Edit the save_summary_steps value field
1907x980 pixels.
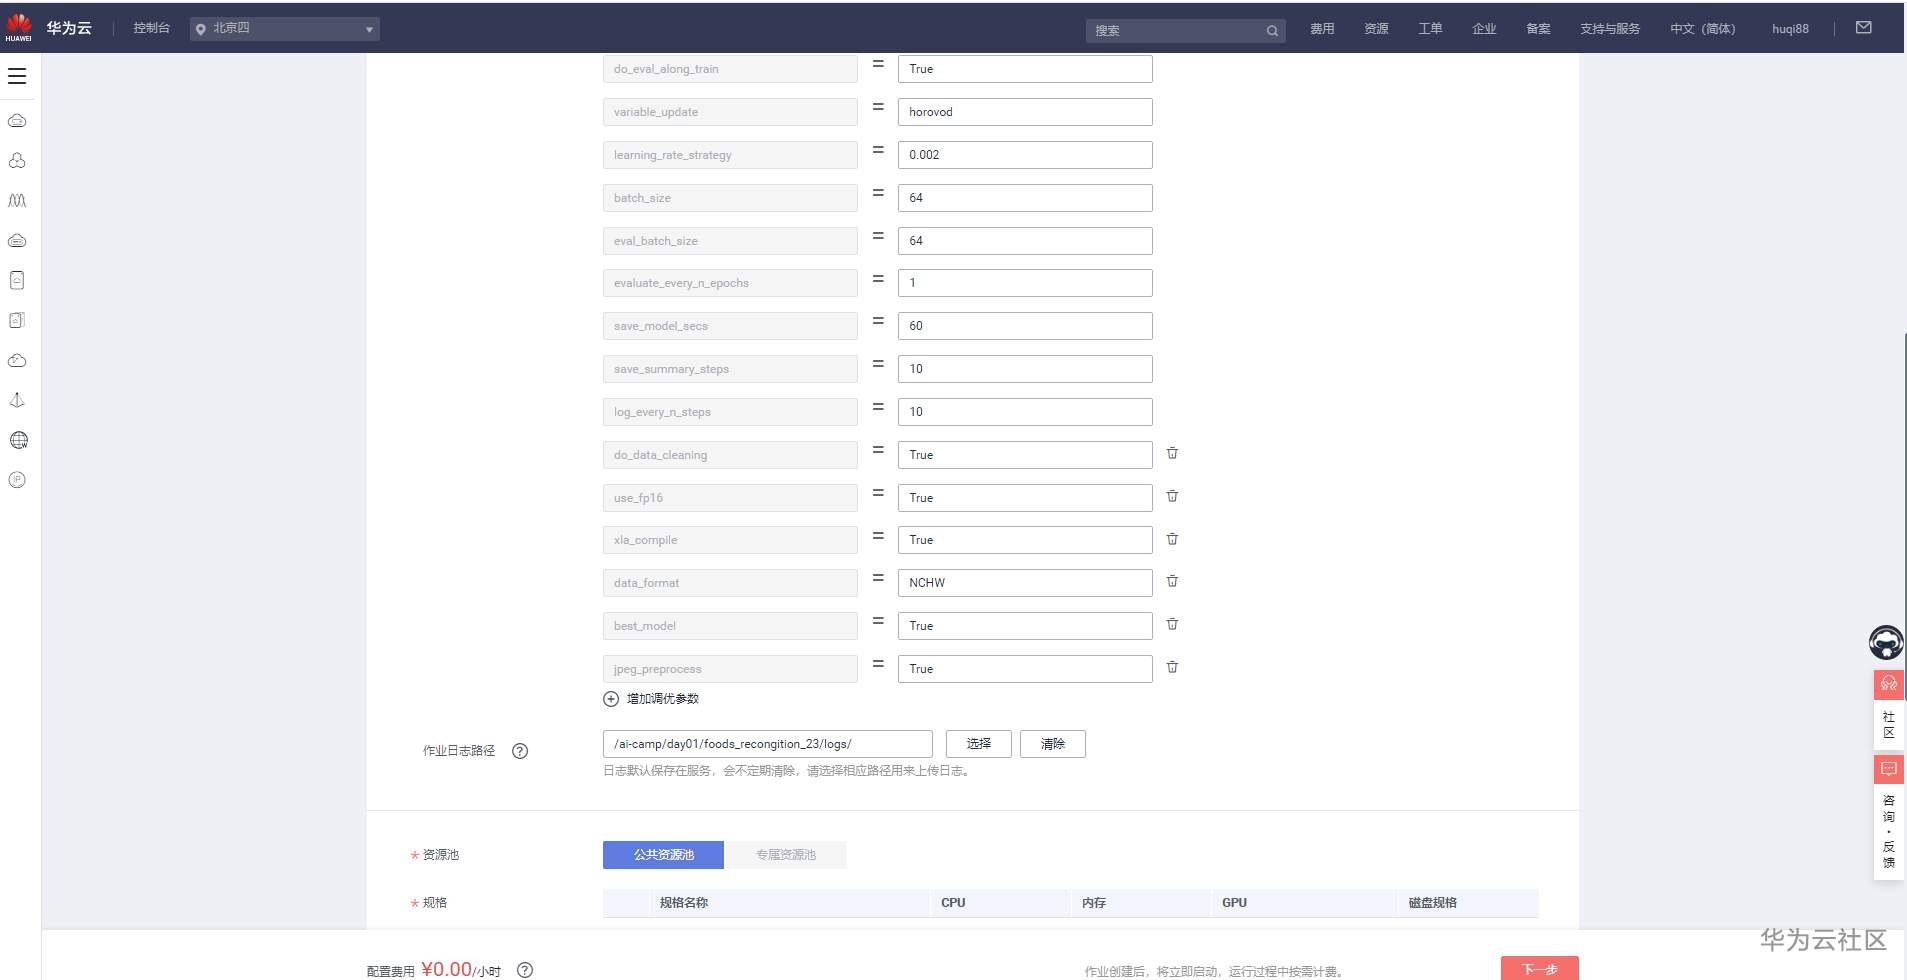[x=1025, y=369]
